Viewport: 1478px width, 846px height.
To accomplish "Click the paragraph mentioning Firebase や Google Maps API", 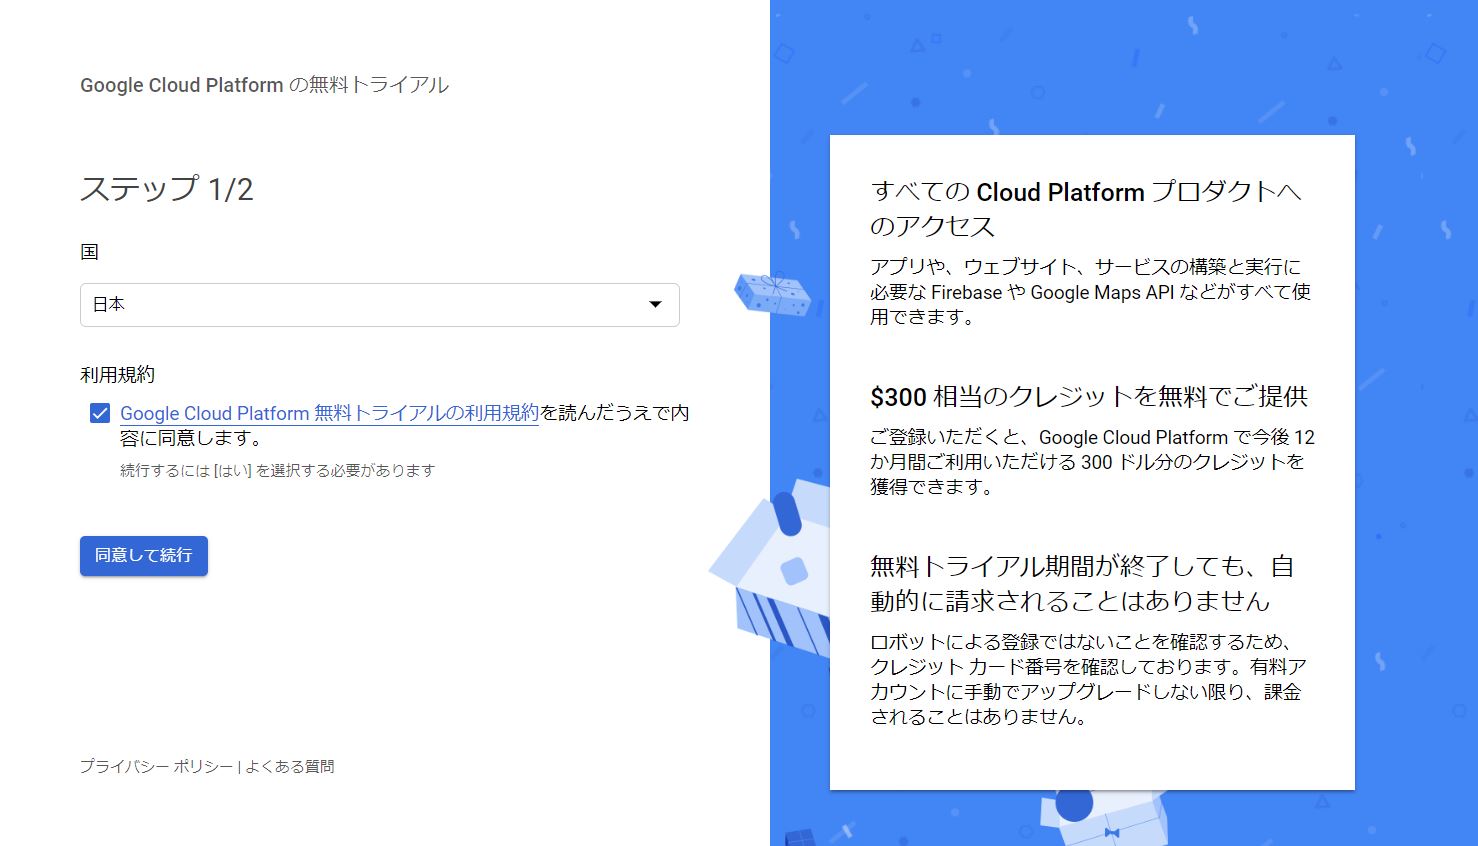I will [1091, 292].
